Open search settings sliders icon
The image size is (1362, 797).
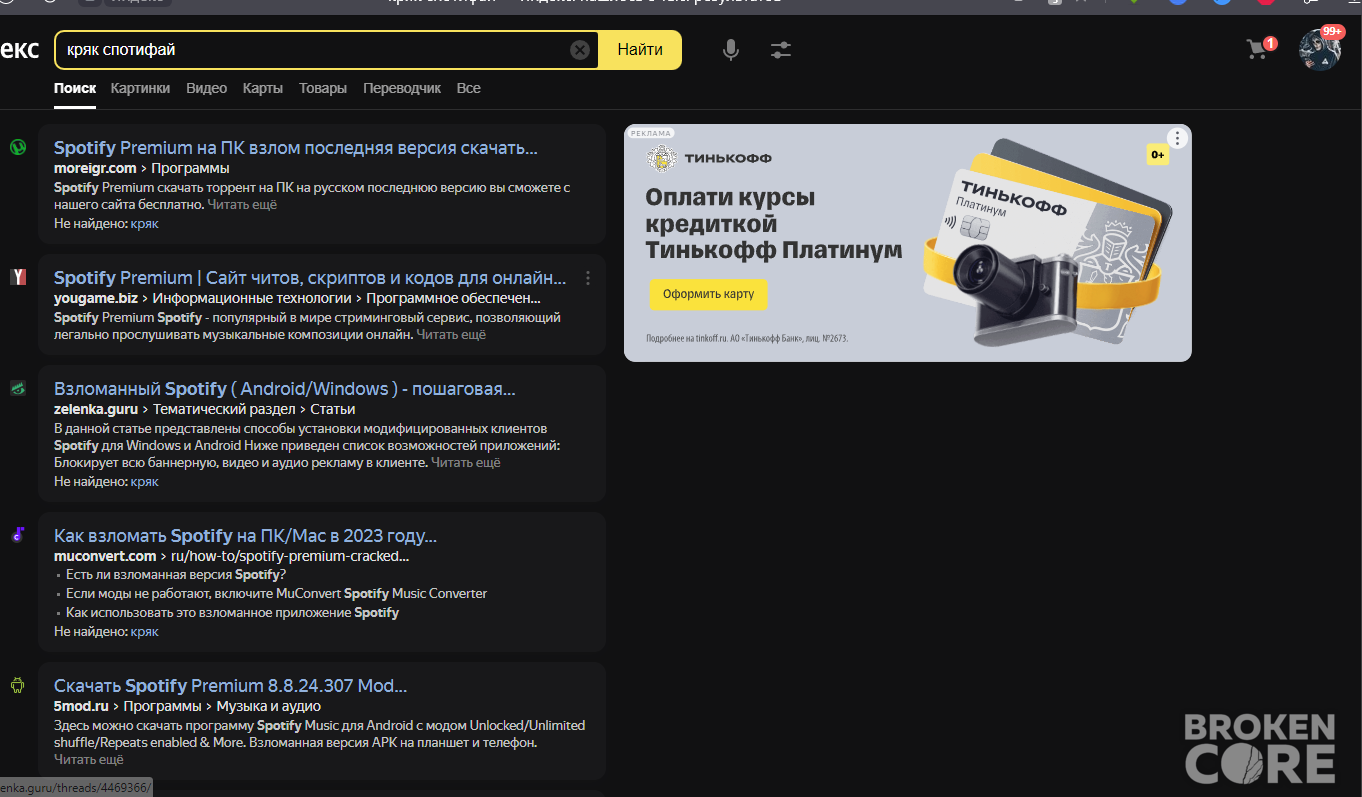[x=781, y=49]
